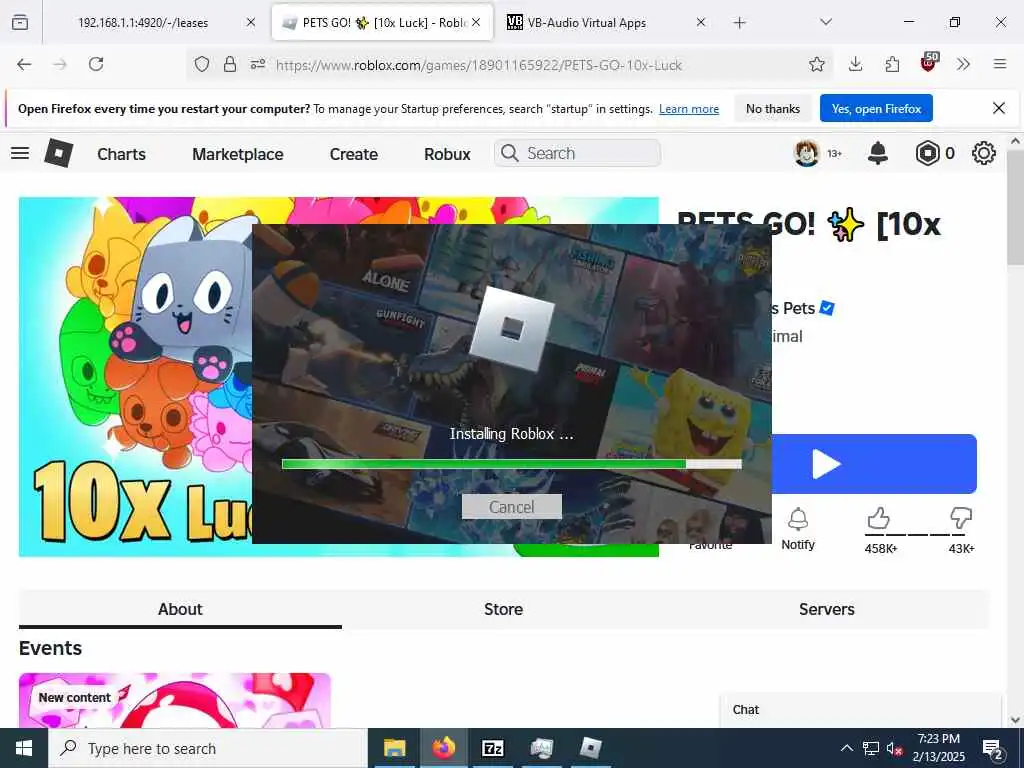The height and width of the screenshot is (768, 1024).
Task: Click the Installing Roblox progress bar
Action: (511, 464)
